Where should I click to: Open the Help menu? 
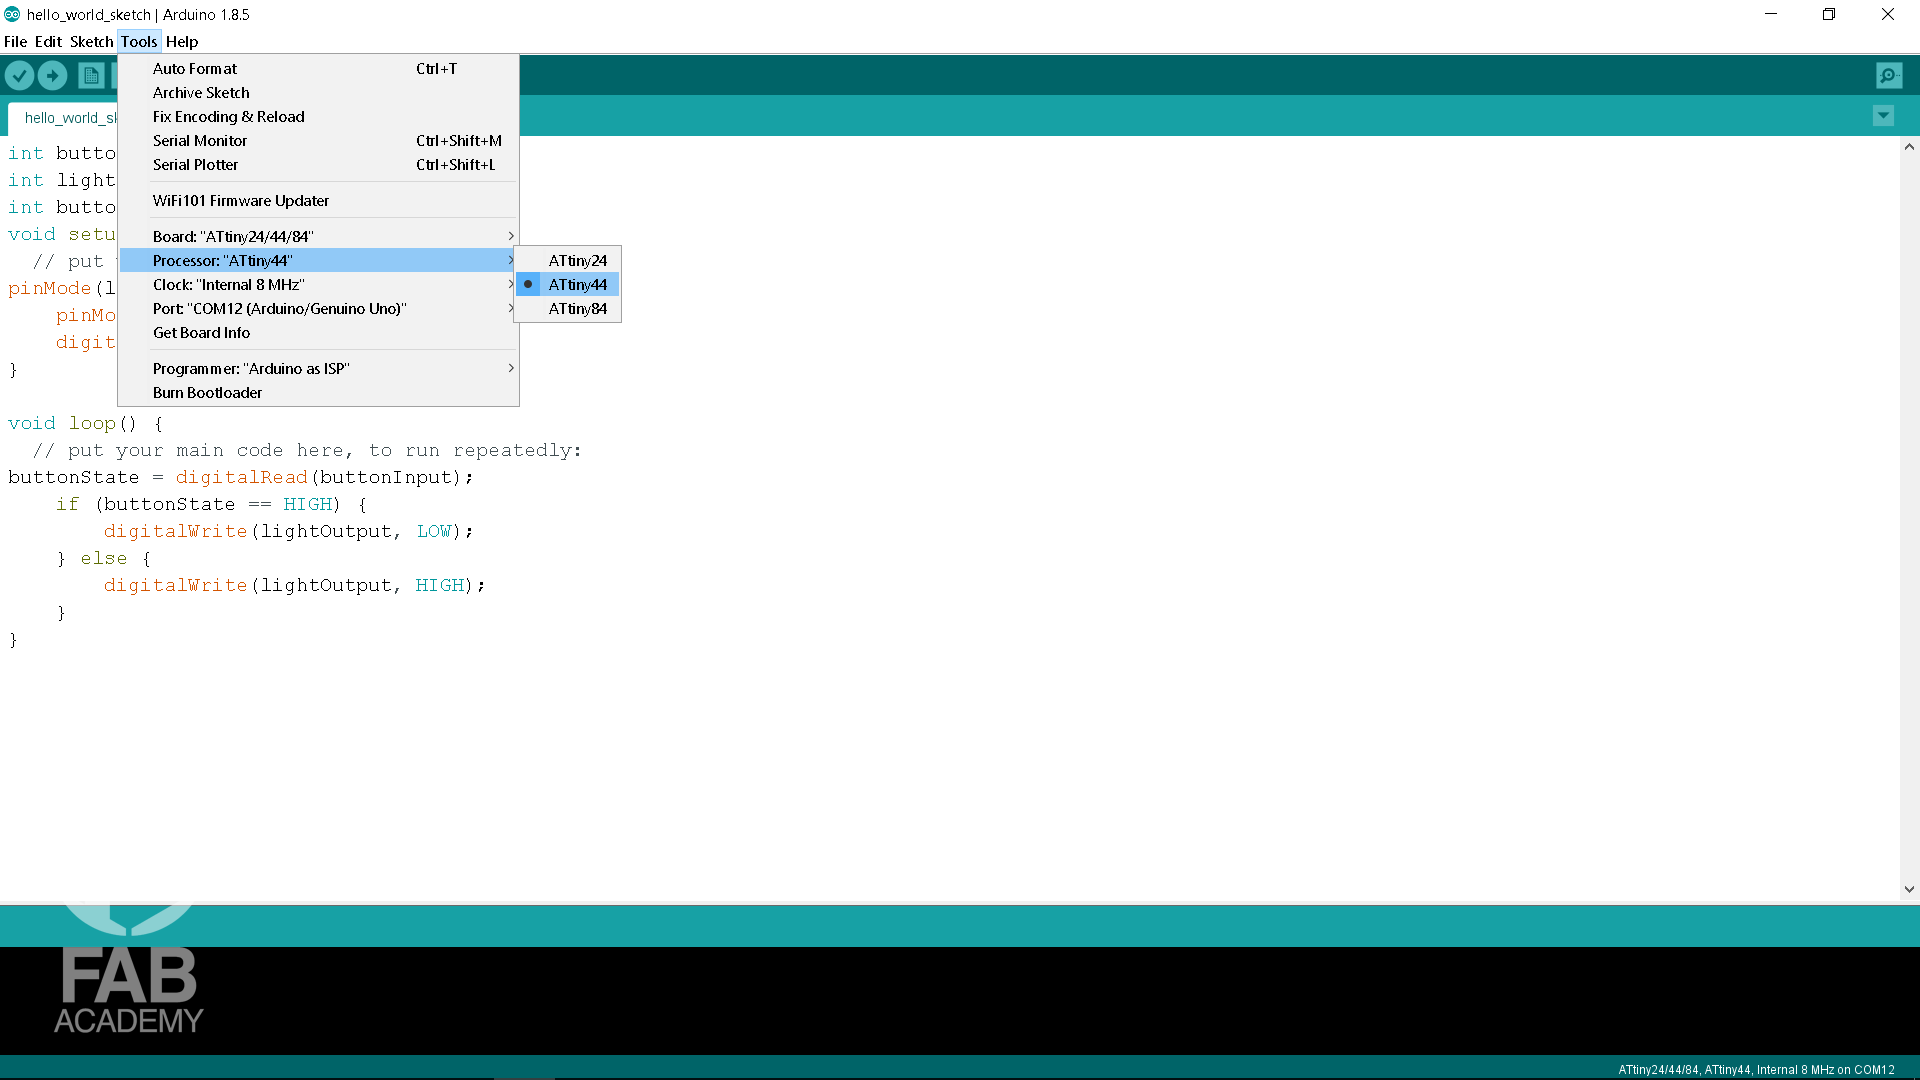pos(182,41)
